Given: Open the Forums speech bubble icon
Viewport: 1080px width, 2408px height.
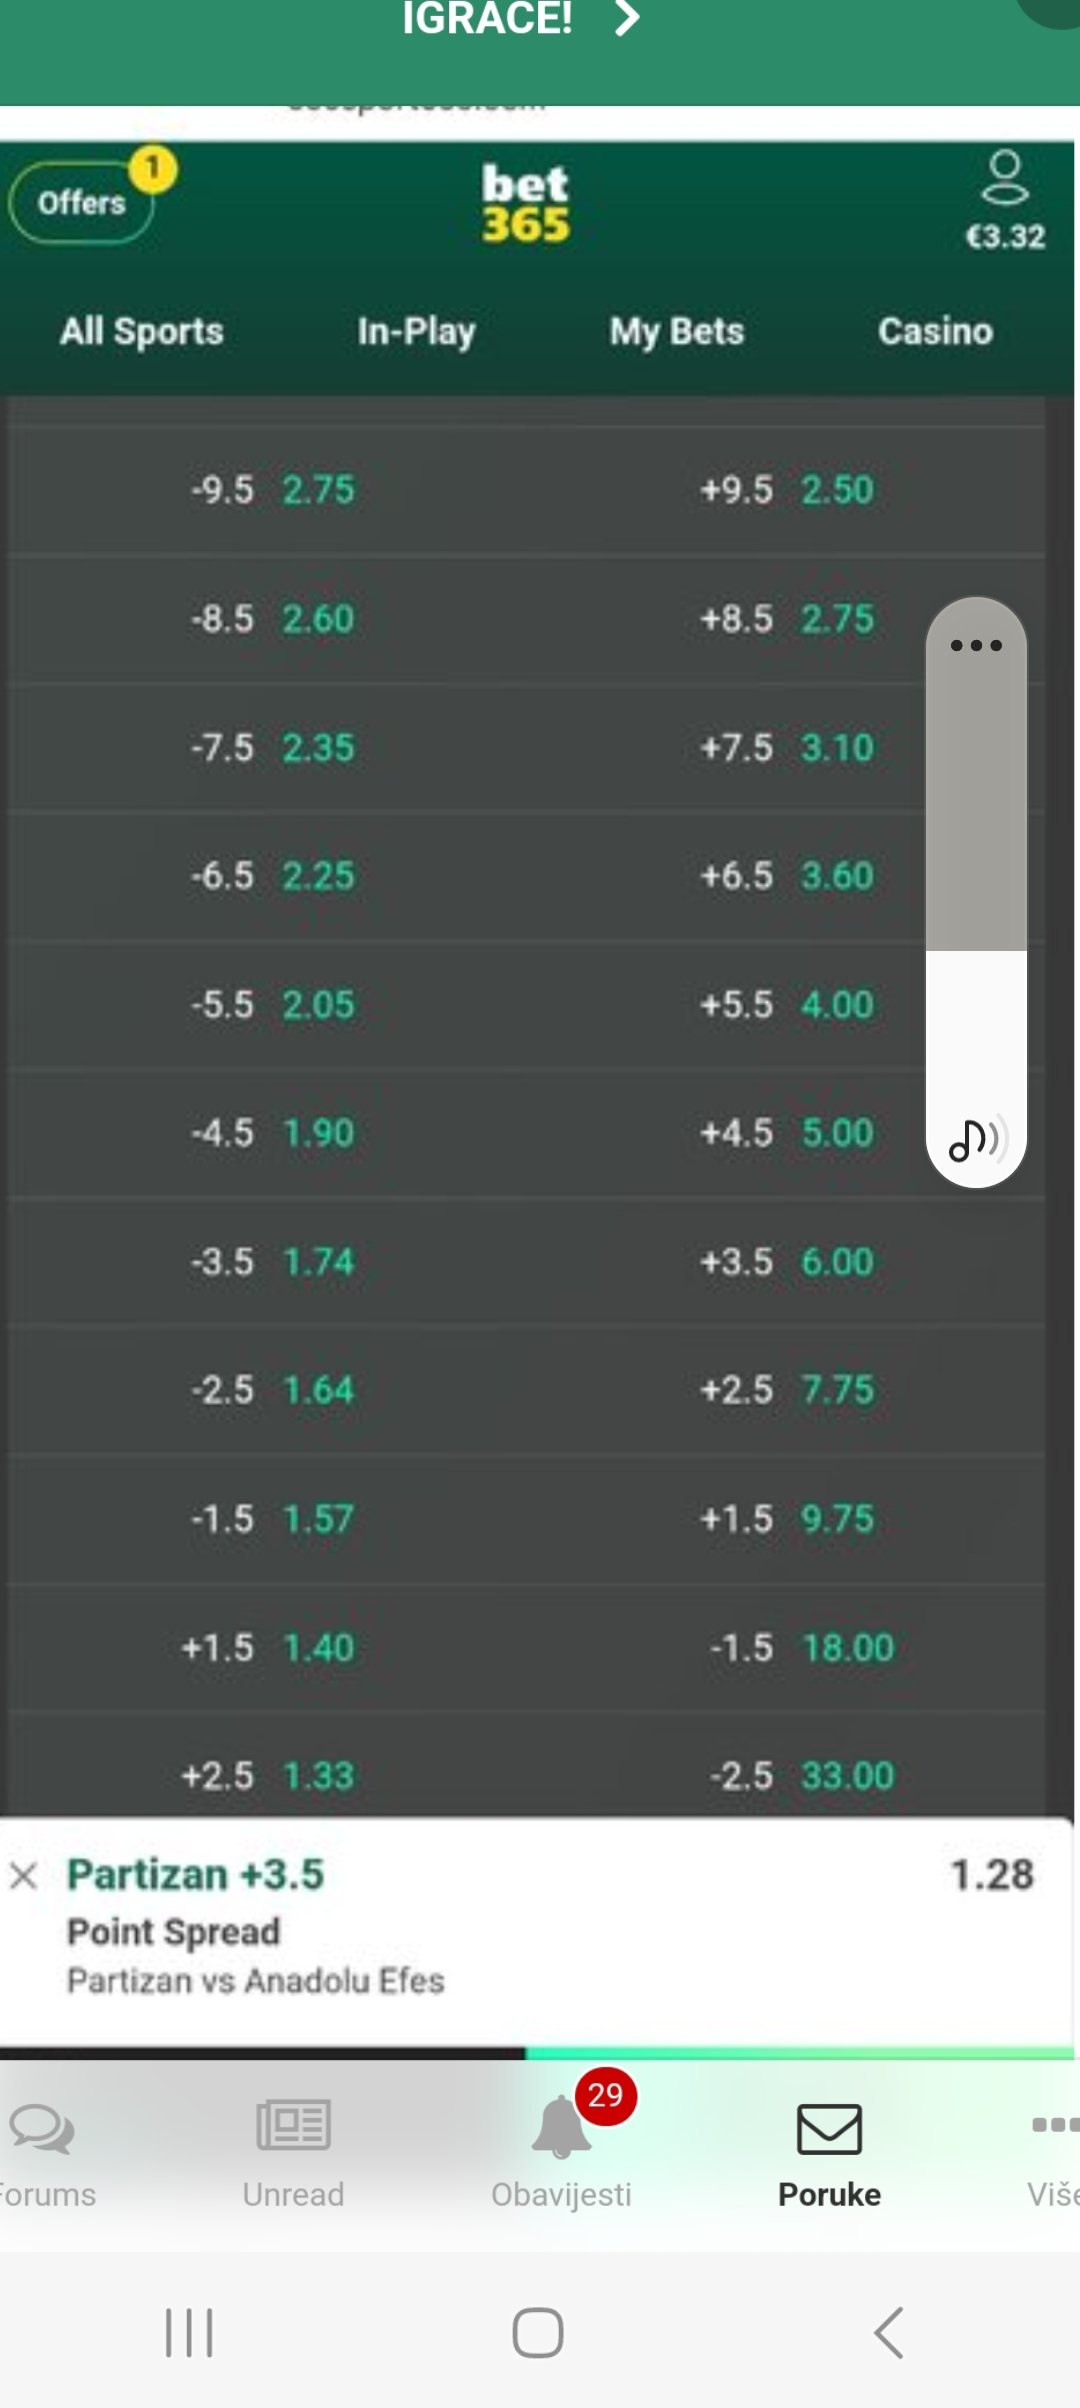Looking at the screenshot, I should click(42, 2129).
